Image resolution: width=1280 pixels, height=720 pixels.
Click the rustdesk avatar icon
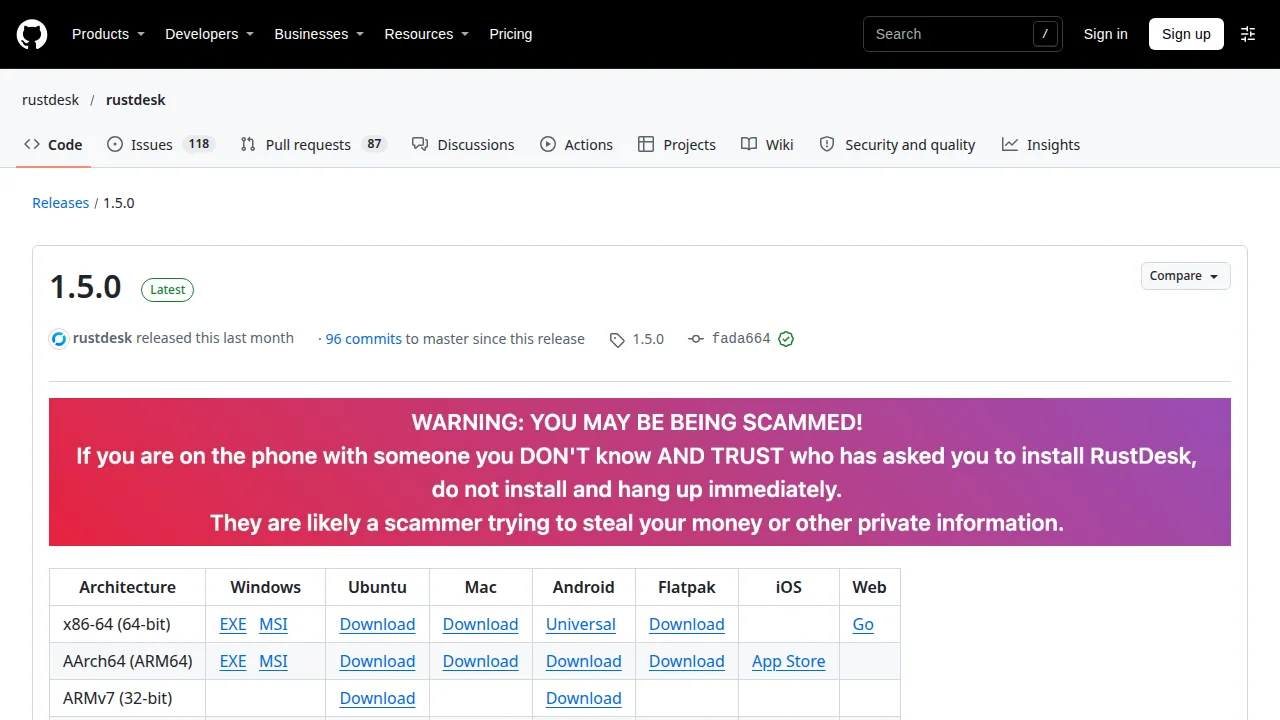point(59,339)
